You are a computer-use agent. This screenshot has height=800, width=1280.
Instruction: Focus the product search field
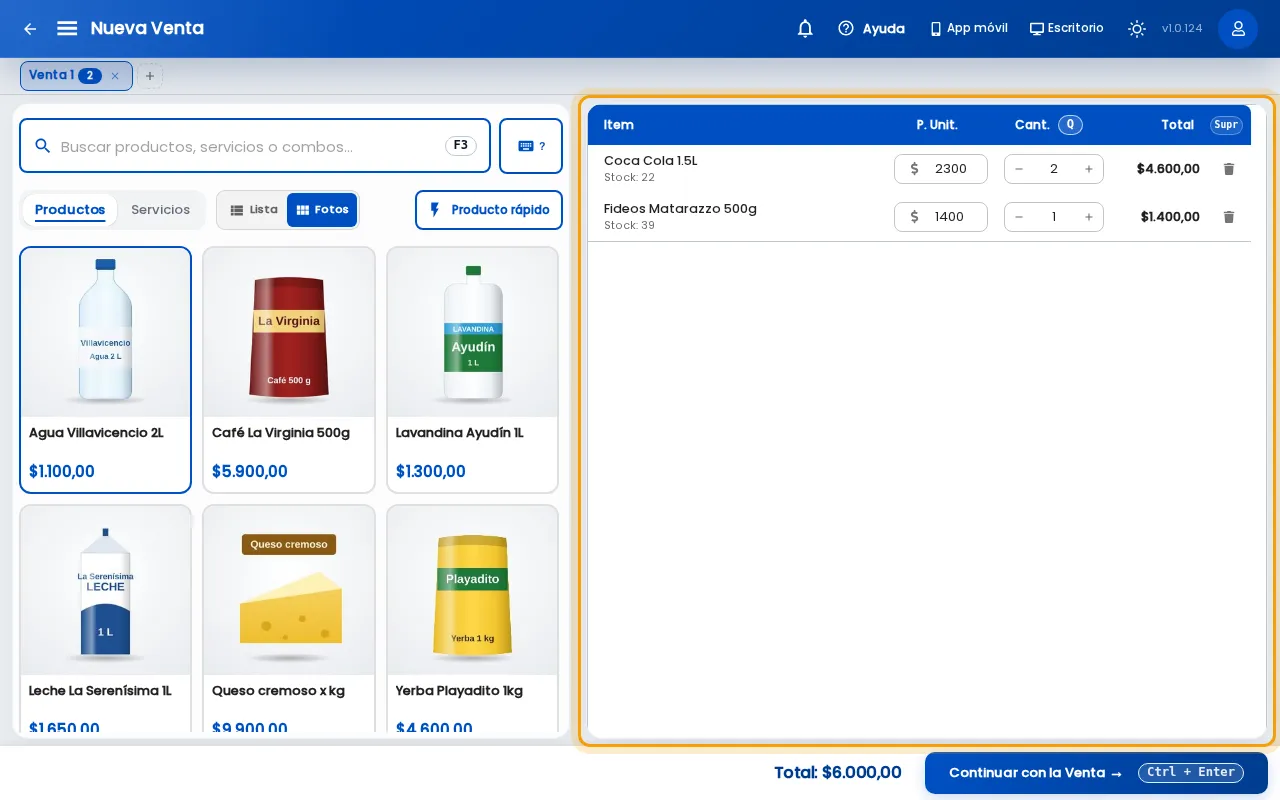255,146
